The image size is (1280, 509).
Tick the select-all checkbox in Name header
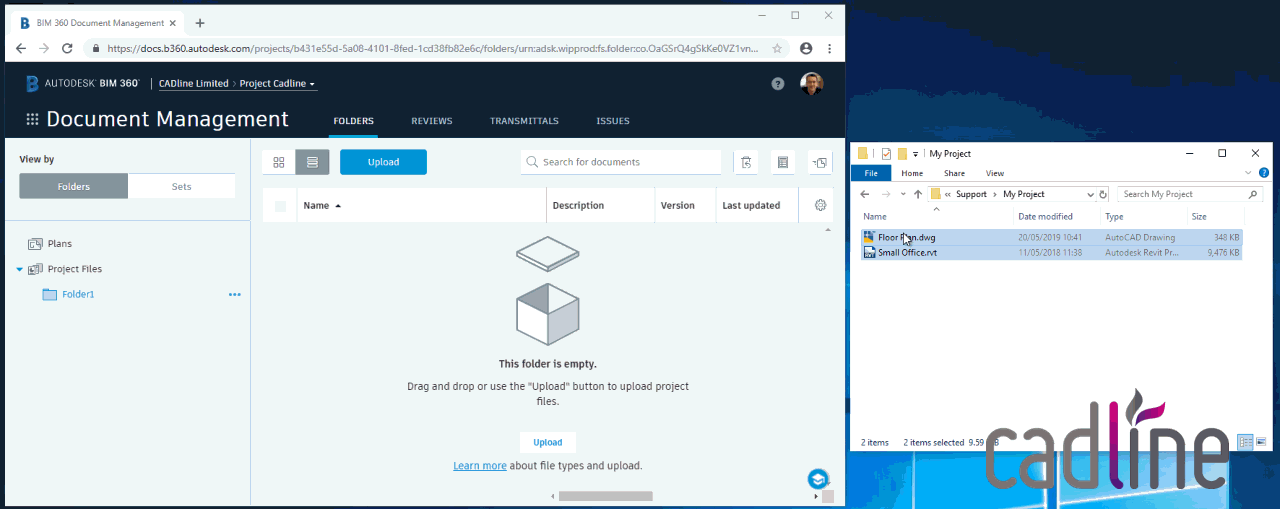pyautogui.click(x=280, y=206)
